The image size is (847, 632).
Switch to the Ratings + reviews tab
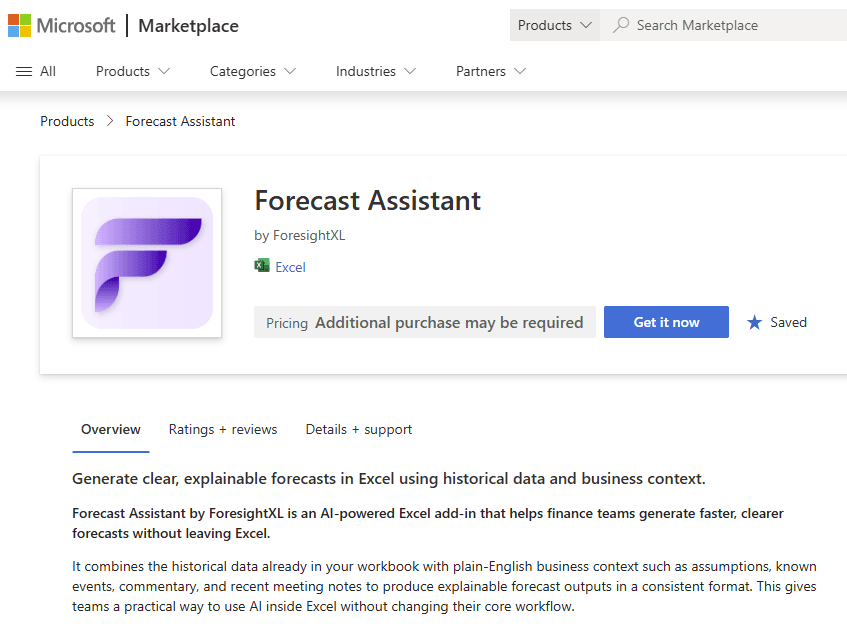pyautogui.click(x=223, y=429)
